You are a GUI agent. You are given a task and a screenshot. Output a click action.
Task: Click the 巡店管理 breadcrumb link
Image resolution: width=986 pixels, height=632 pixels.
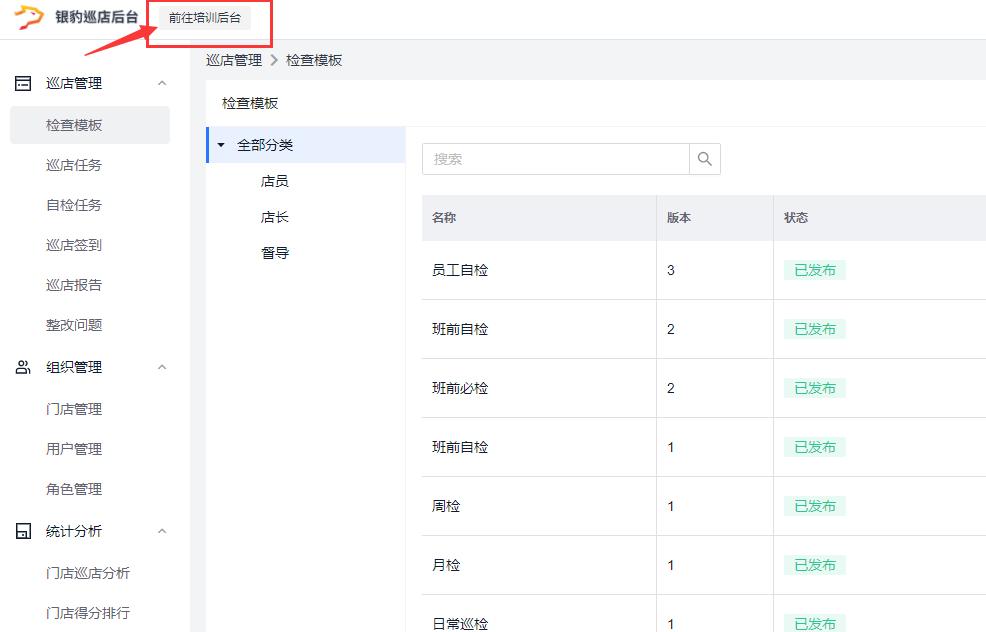pos(234,60)
